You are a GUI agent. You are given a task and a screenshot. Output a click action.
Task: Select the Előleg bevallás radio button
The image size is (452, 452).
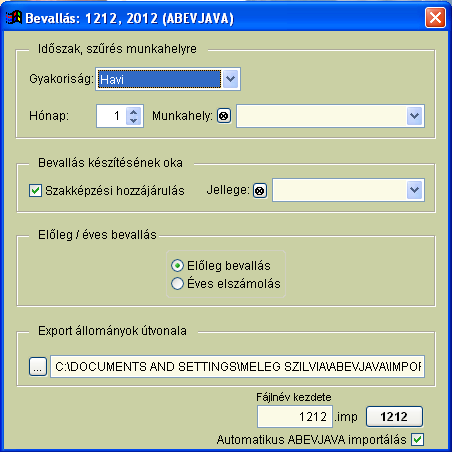click(177, 266)
